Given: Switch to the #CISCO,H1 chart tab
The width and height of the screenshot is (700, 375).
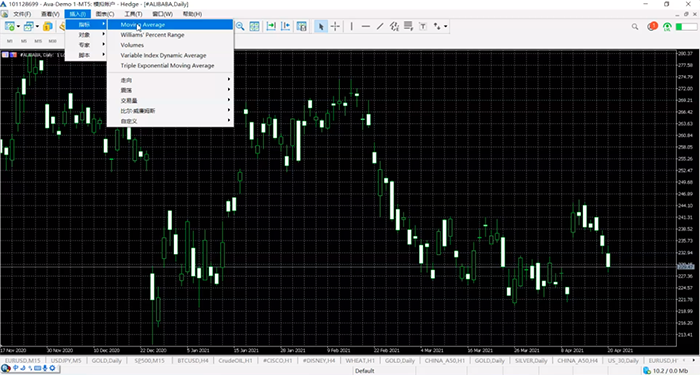Looking at the screenshot, I should (277, 360).
